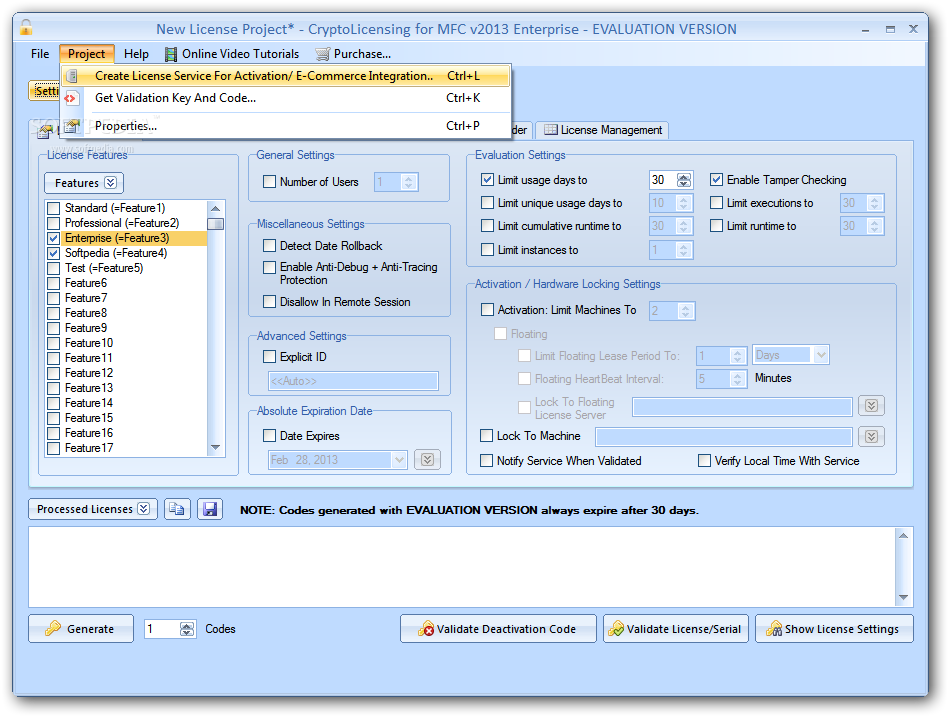949x717 pixels.
Task: Check Limit unique usage days to
Action: 487,203
